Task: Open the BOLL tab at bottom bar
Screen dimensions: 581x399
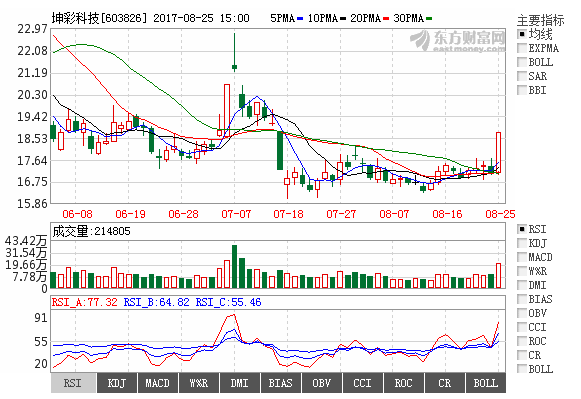Action: point(485,383)
